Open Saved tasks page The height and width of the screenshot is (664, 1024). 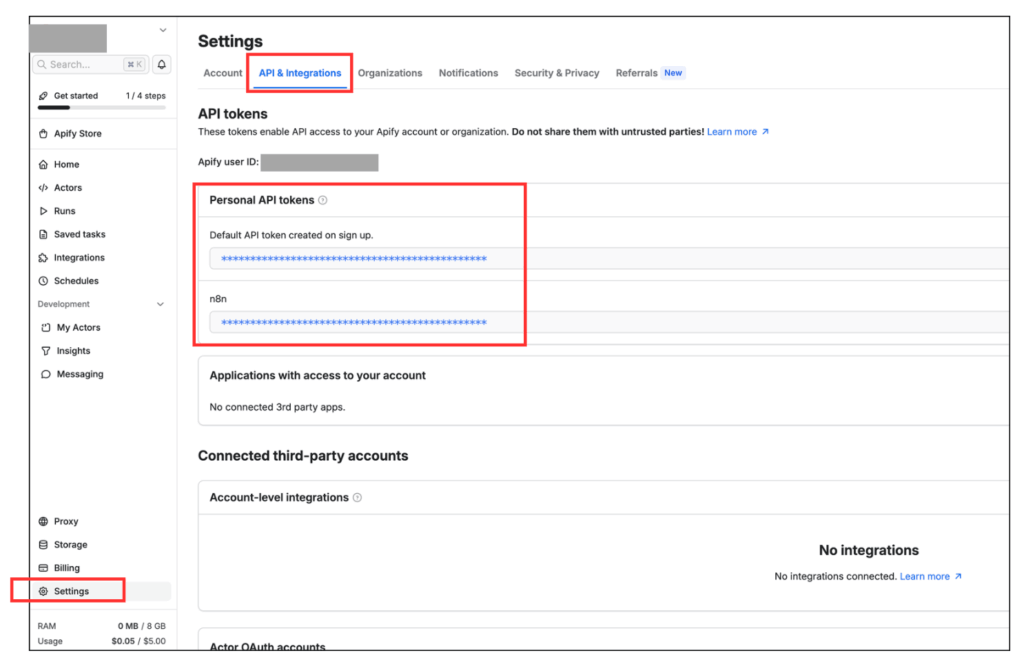[x=79, y=234]
